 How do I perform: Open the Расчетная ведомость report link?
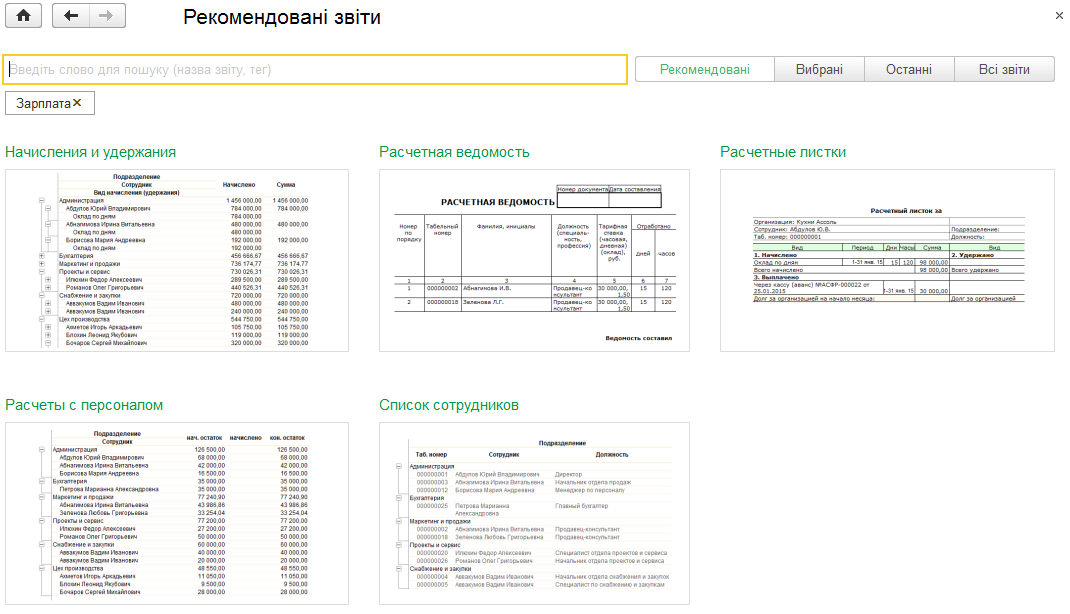454,152
